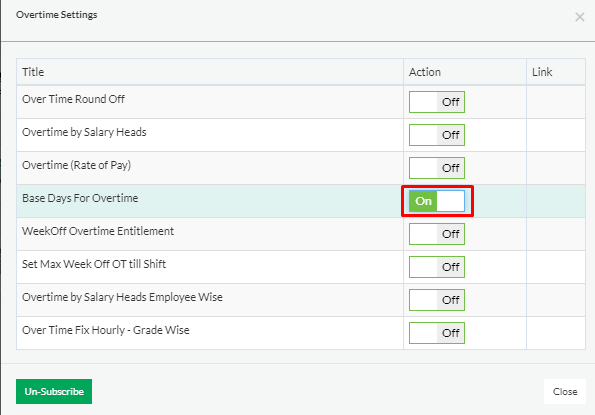Click the Un-Subscribe button
Viewport: 595px width, 415px height.
[x=54, y=391]
